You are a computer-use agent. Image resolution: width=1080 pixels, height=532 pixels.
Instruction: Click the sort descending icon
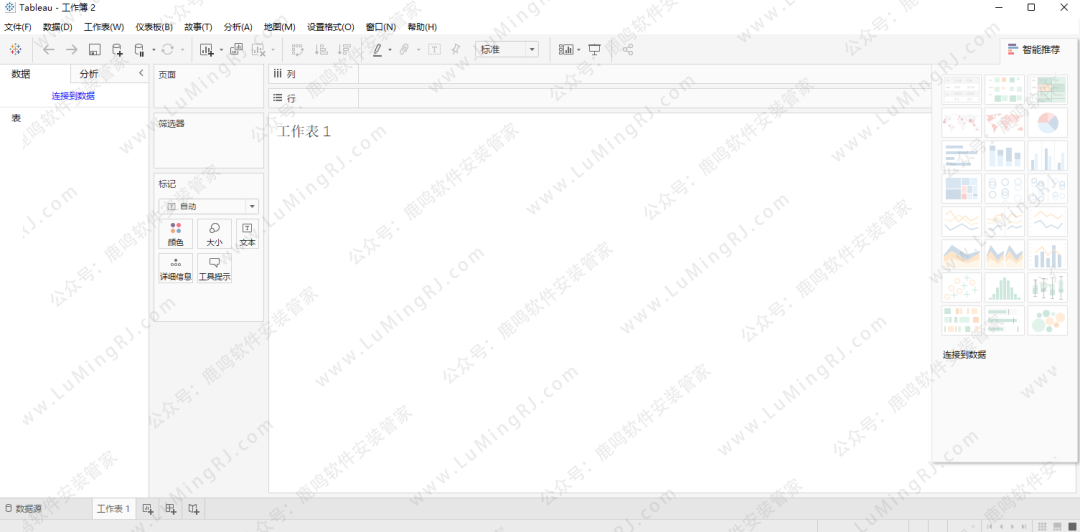tap(344, 50)
